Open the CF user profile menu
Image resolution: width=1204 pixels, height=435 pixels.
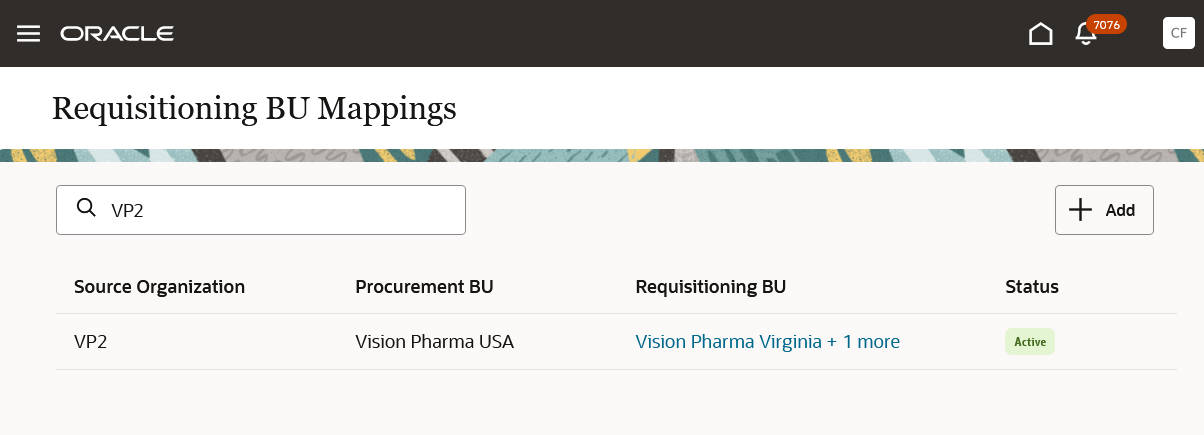[1179, 33]
